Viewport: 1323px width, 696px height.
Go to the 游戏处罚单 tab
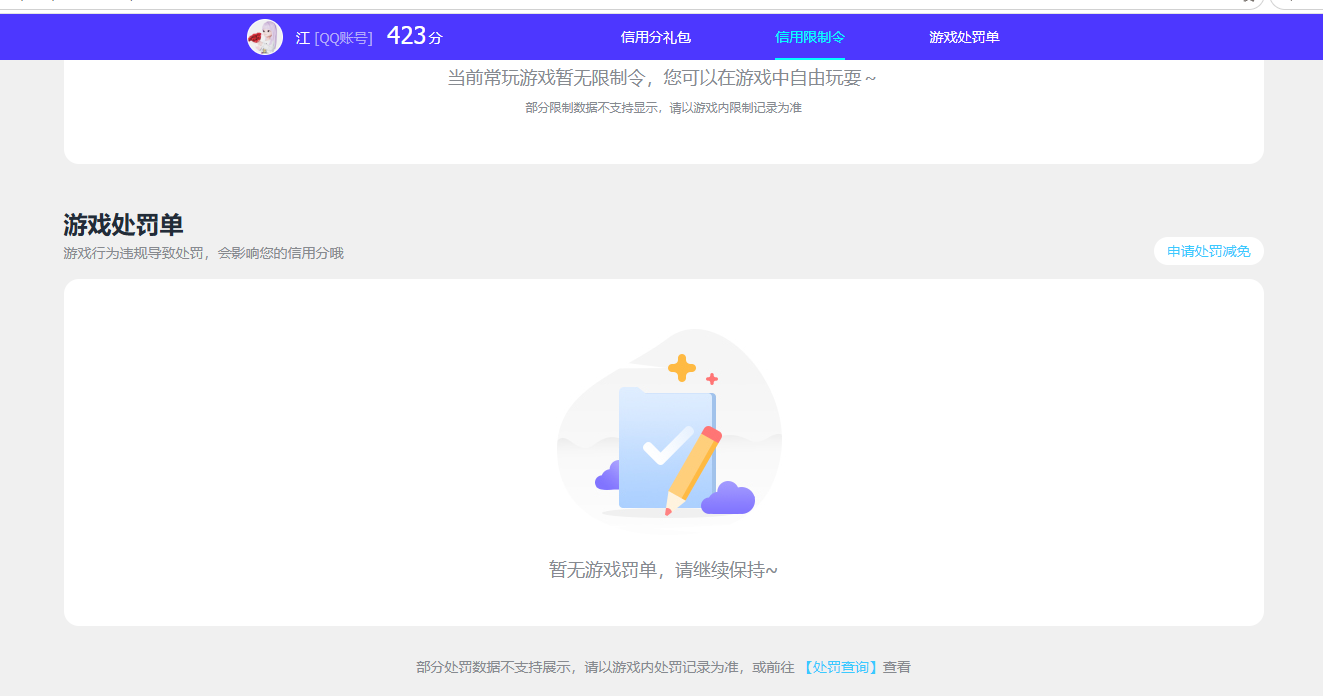click(x=964, y=37)
